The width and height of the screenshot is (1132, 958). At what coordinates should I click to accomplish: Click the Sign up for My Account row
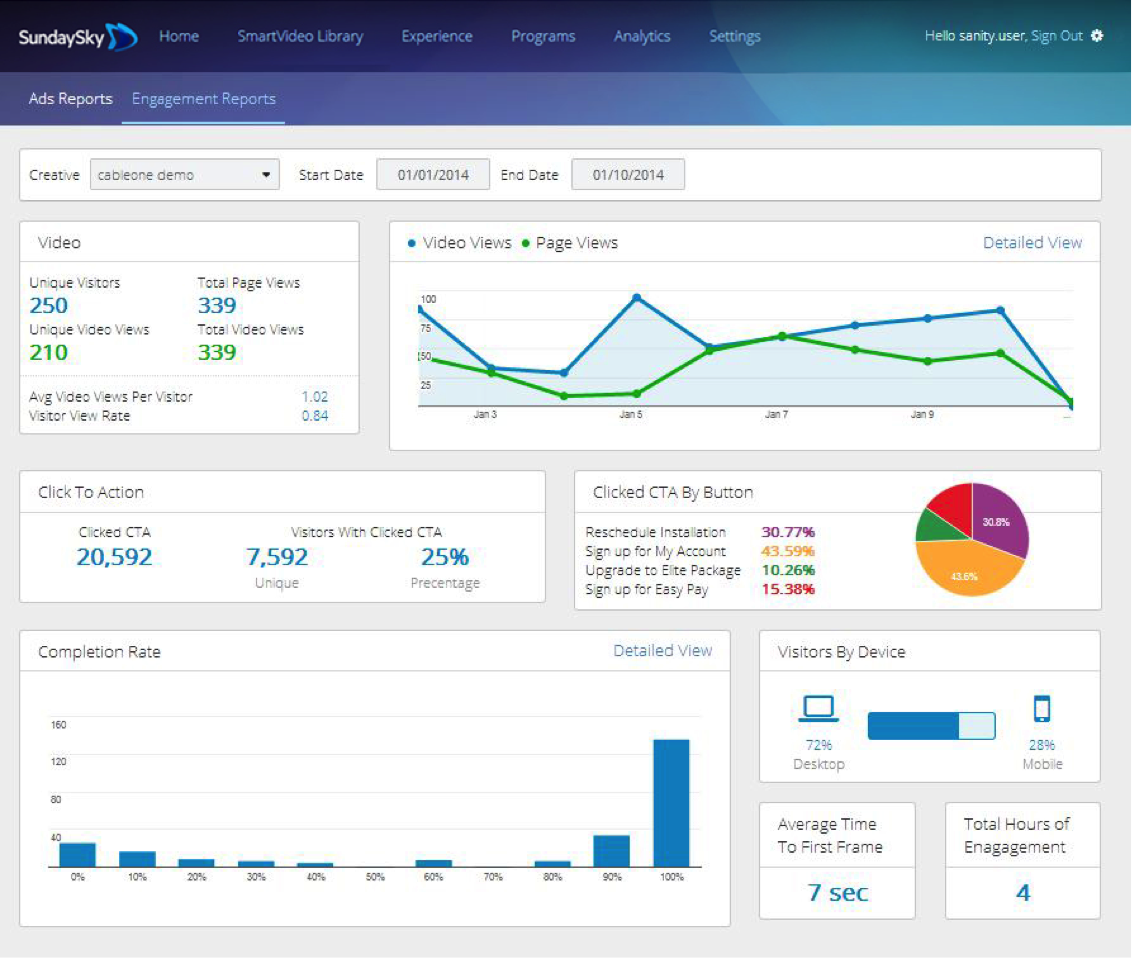click(x=700, y=552)
